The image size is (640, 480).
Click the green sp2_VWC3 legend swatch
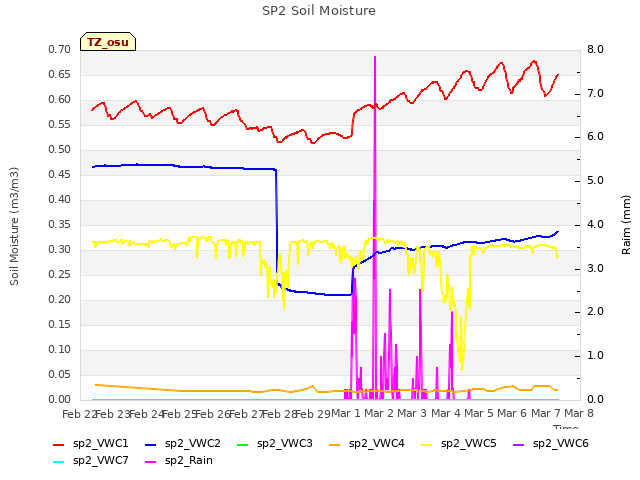point(243,444)
